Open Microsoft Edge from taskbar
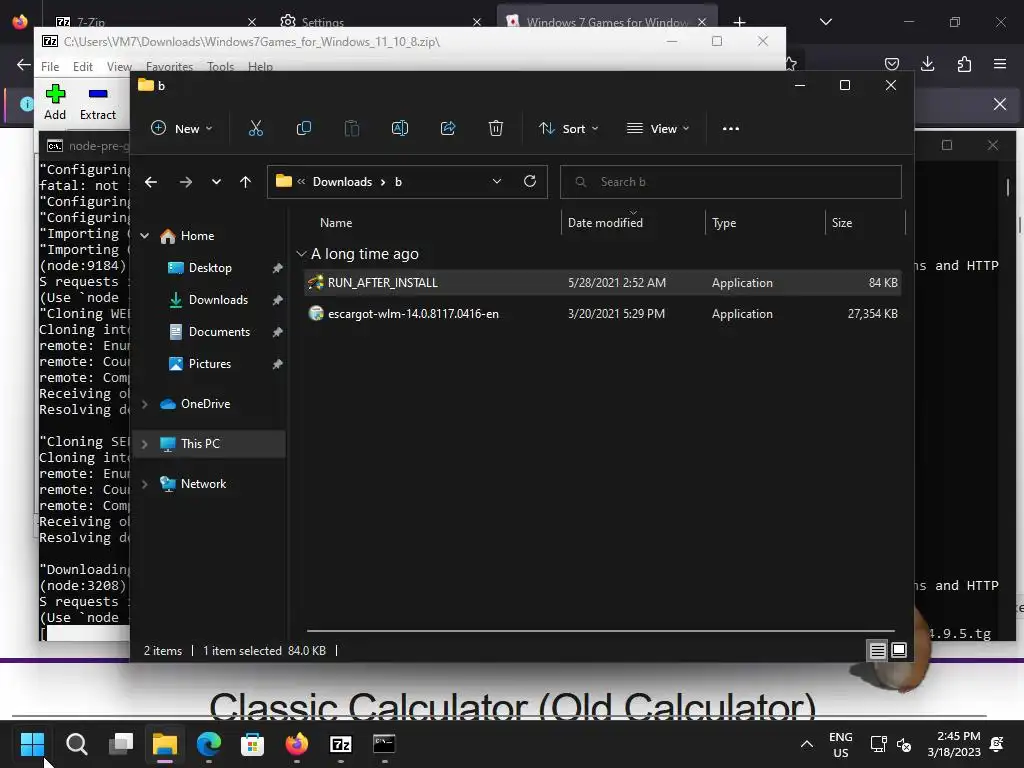Screen dimensions: 1024x768 pos(209,744)
